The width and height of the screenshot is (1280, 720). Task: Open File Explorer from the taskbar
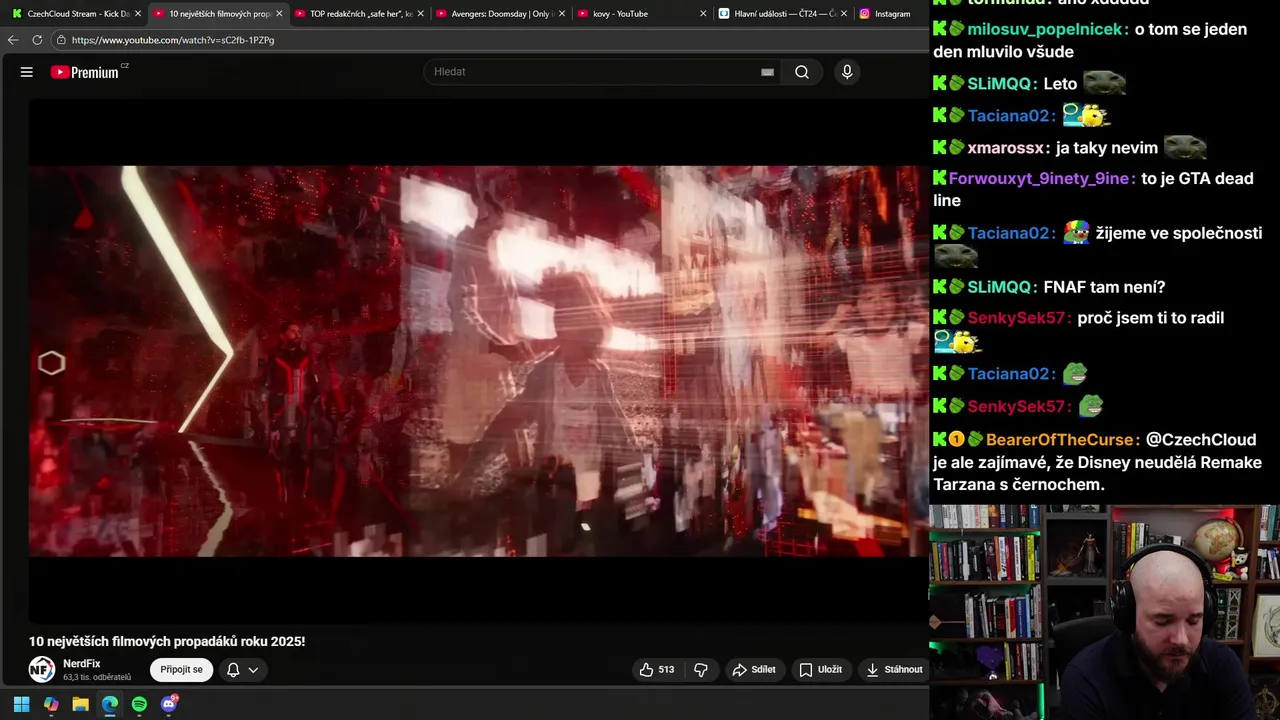click(80, 704)
